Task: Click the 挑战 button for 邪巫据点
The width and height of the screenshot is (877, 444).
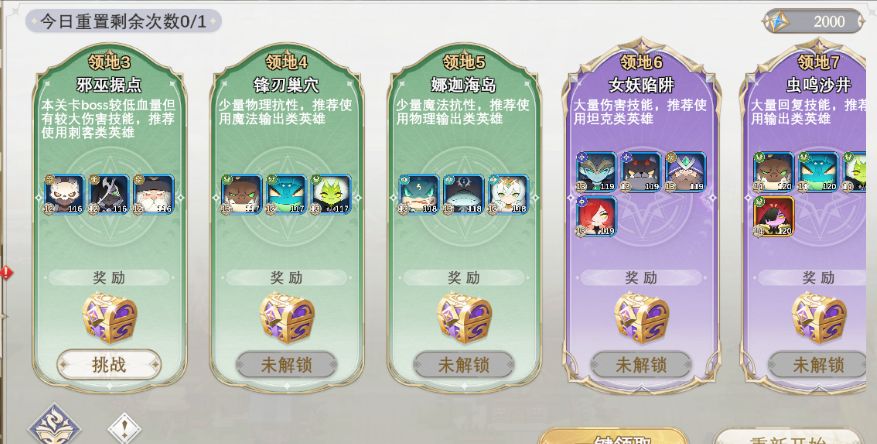Action: click(109, 365)
